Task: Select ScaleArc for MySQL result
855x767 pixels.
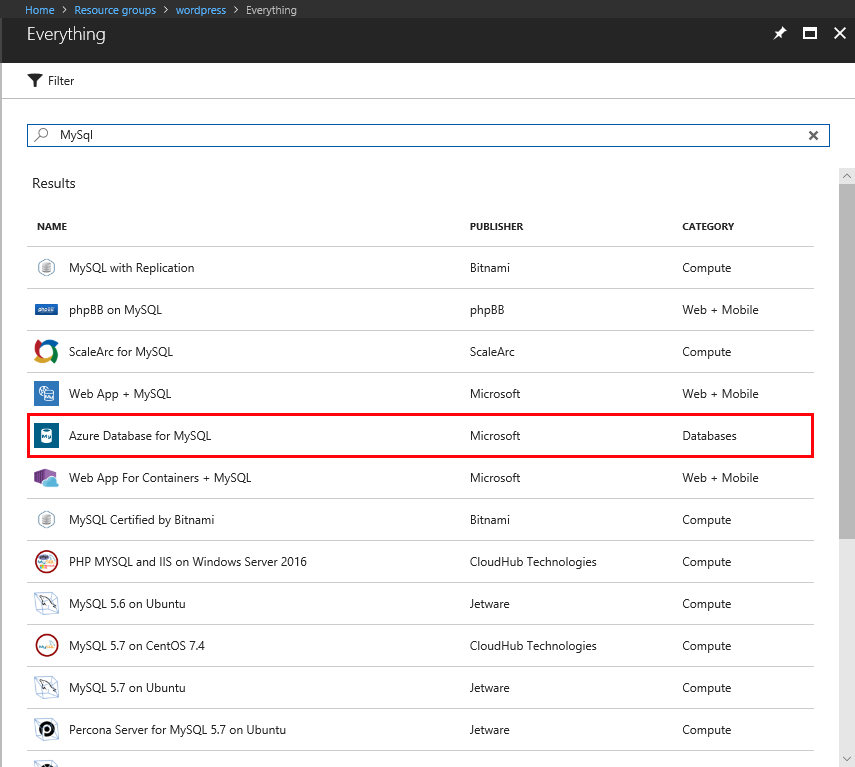Action: (420, 352)
